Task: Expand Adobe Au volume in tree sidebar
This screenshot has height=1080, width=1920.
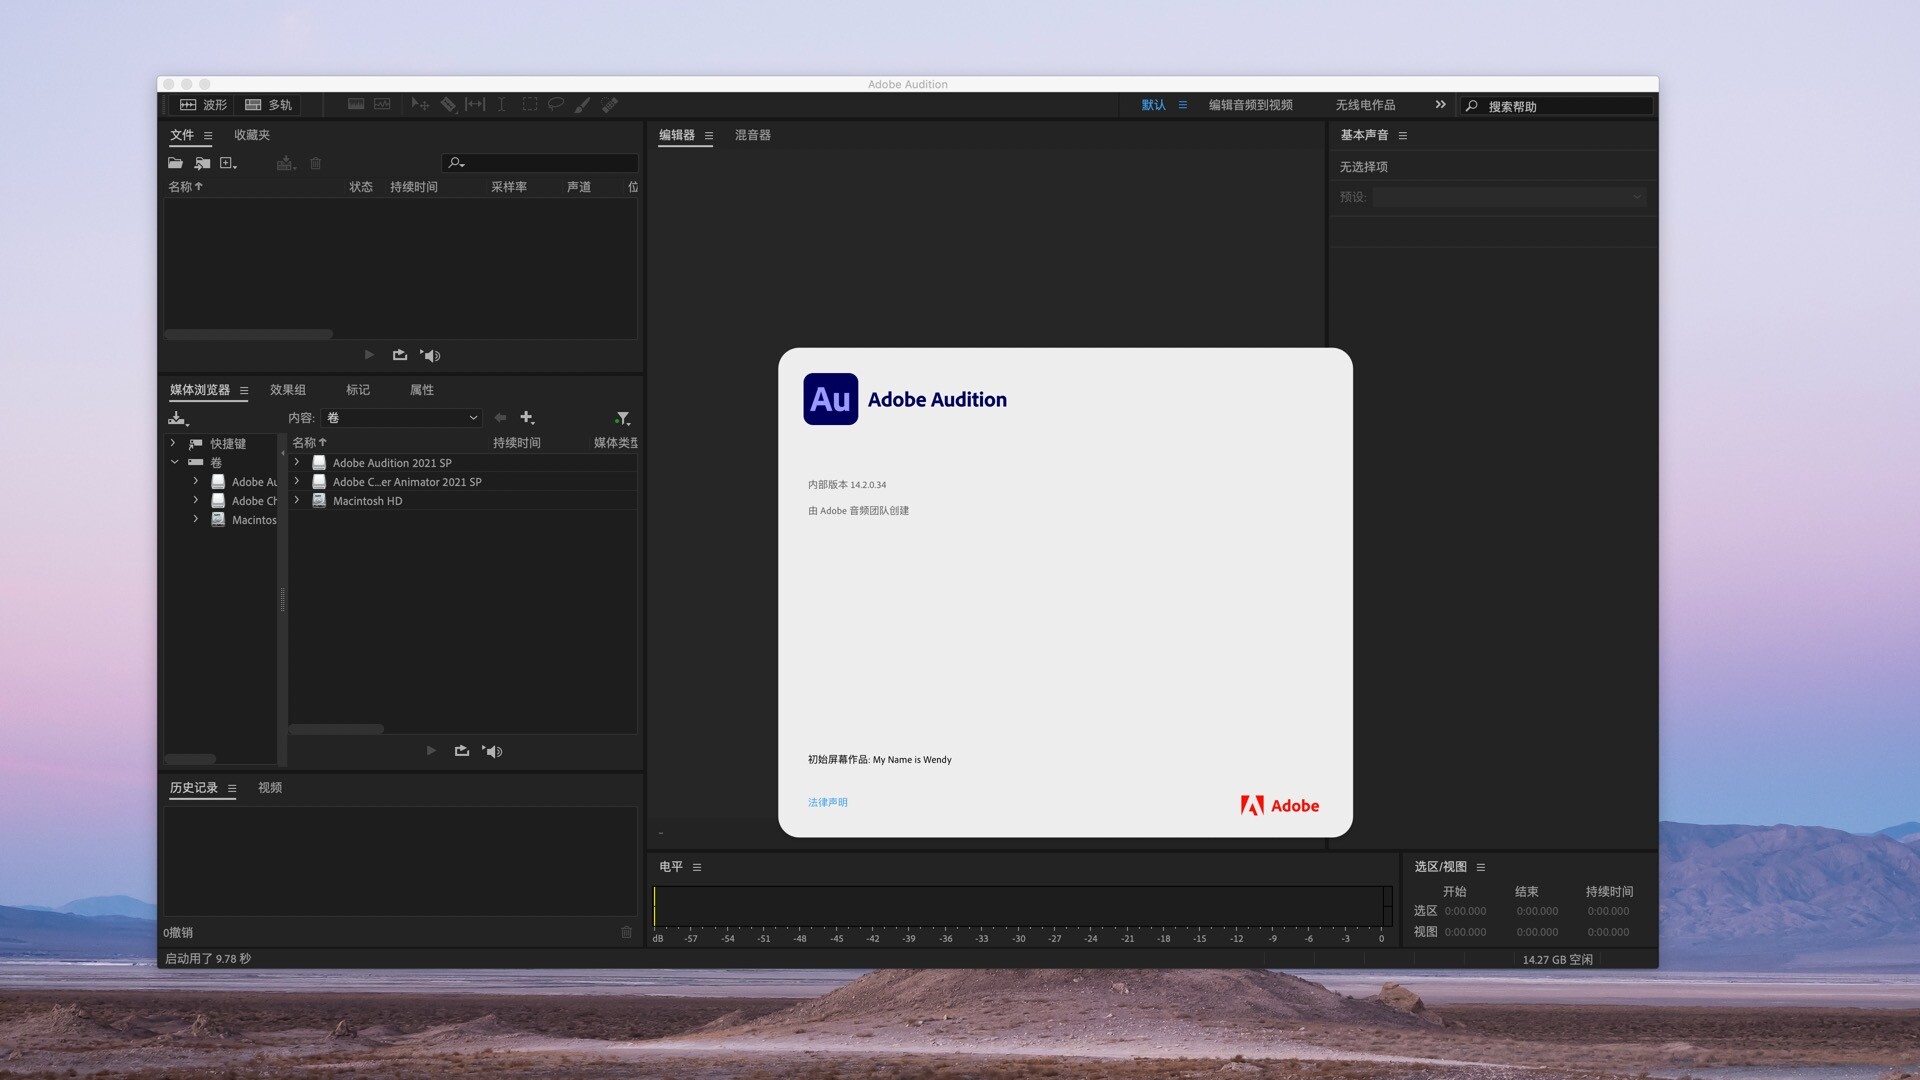Action: [x=196, y=481]
